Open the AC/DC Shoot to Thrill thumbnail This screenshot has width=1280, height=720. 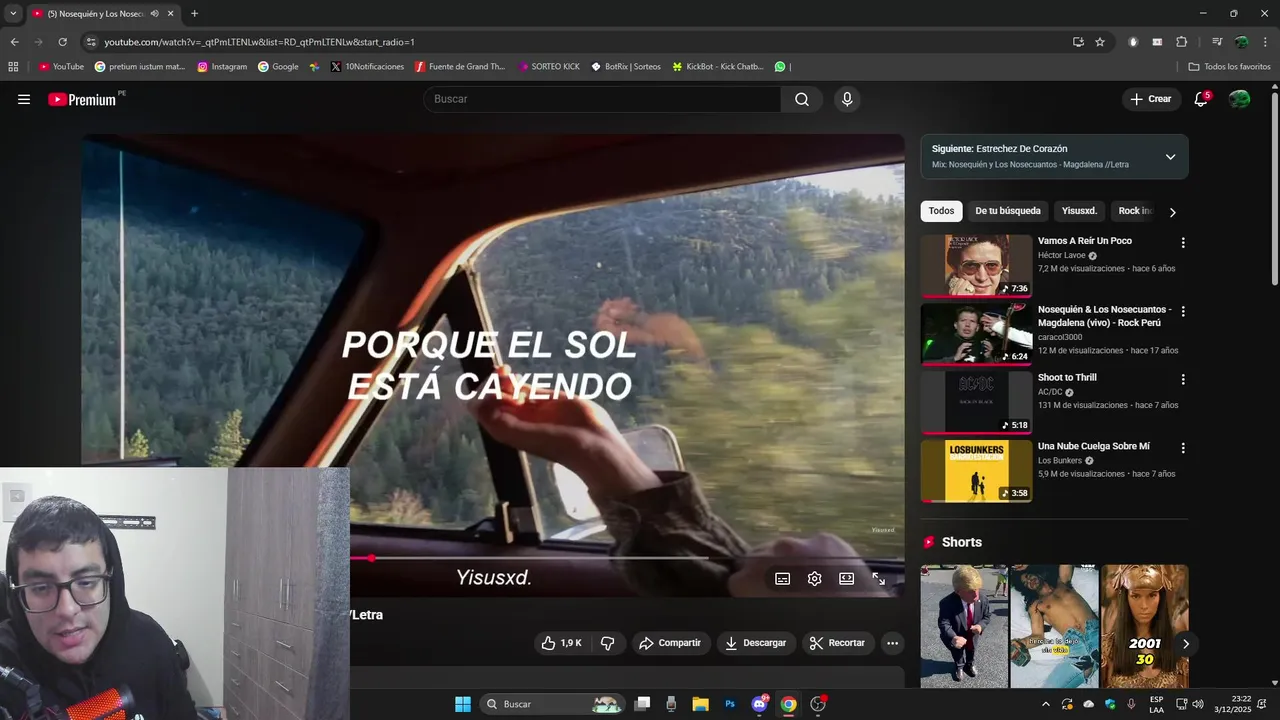tap(976, 402)
